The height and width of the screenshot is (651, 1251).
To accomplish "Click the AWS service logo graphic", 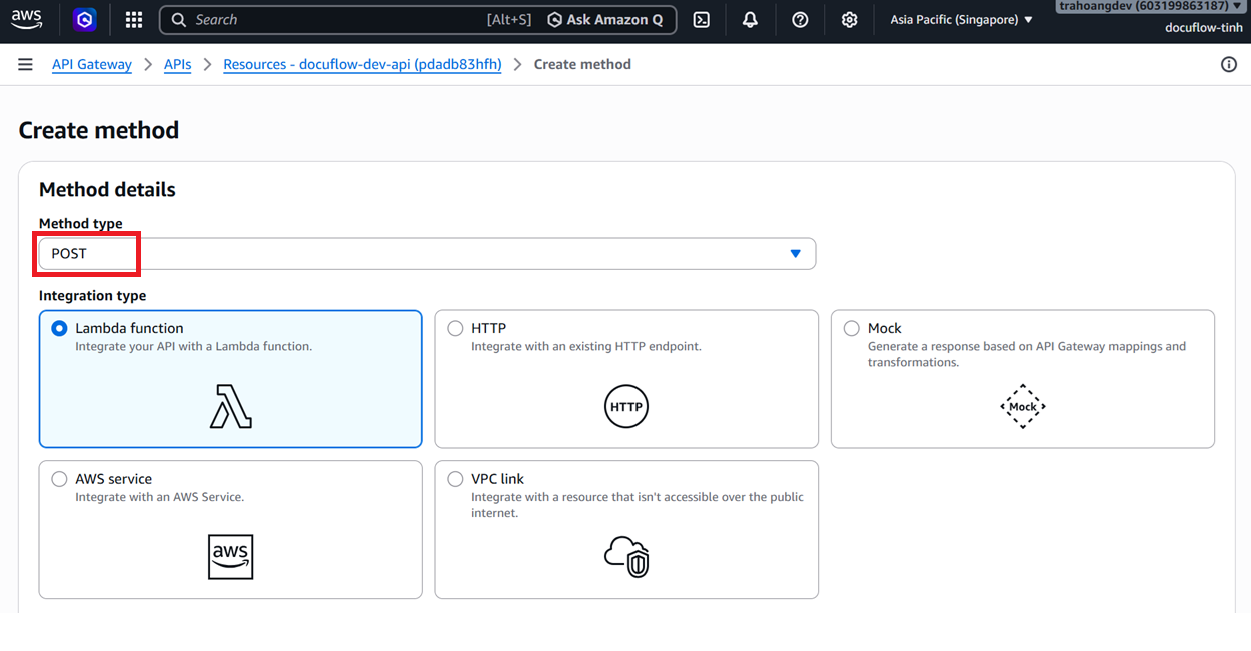I will coord(230,557).
